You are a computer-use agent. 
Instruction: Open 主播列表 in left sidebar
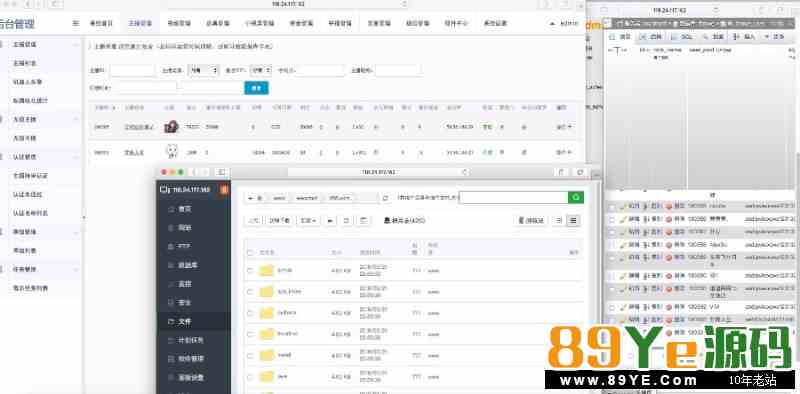pyautogui.click(x=24, y=63)
